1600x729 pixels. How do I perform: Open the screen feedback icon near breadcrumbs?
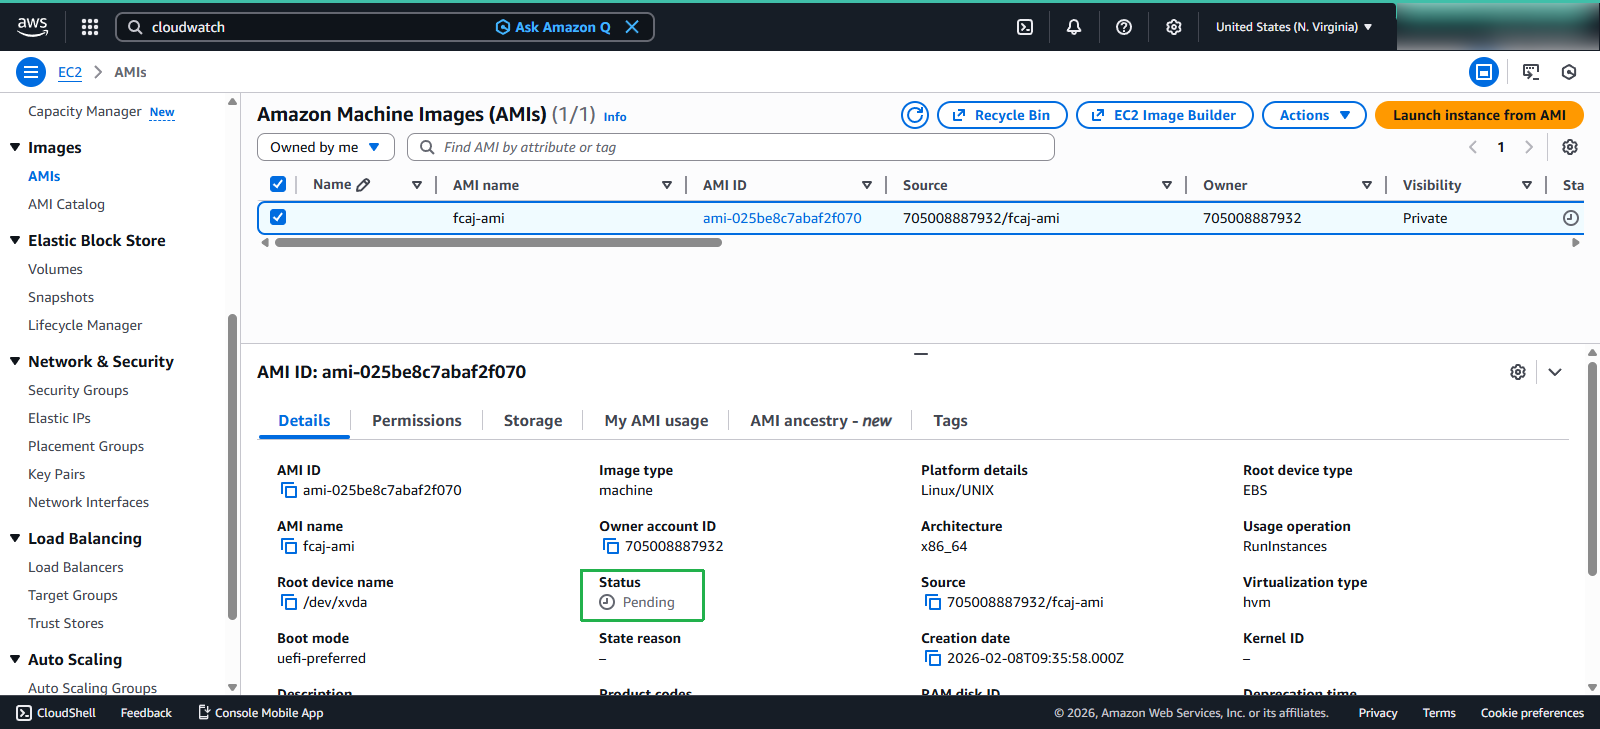[1531, 72]
